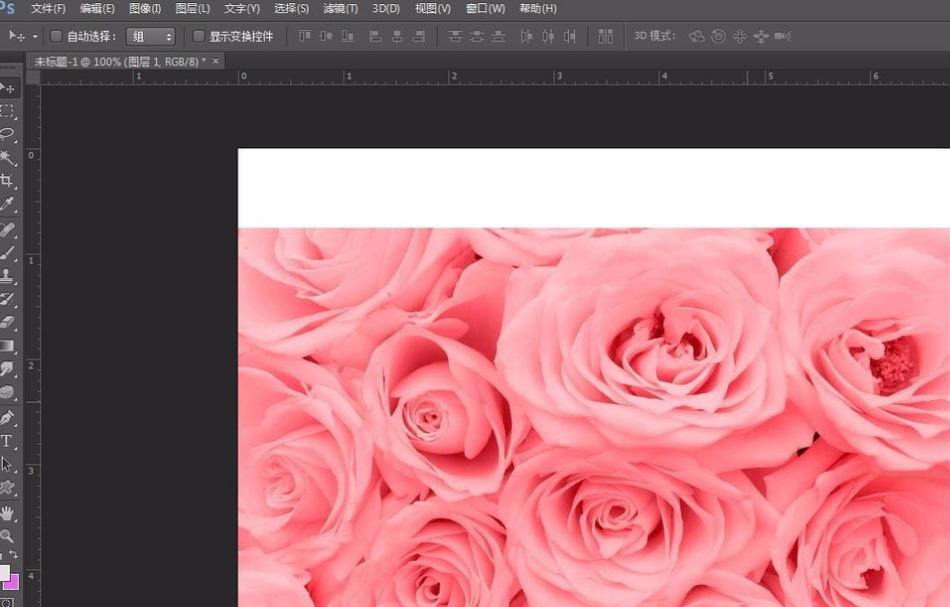Select the Healing Brush bandage tool

(7, 230)
